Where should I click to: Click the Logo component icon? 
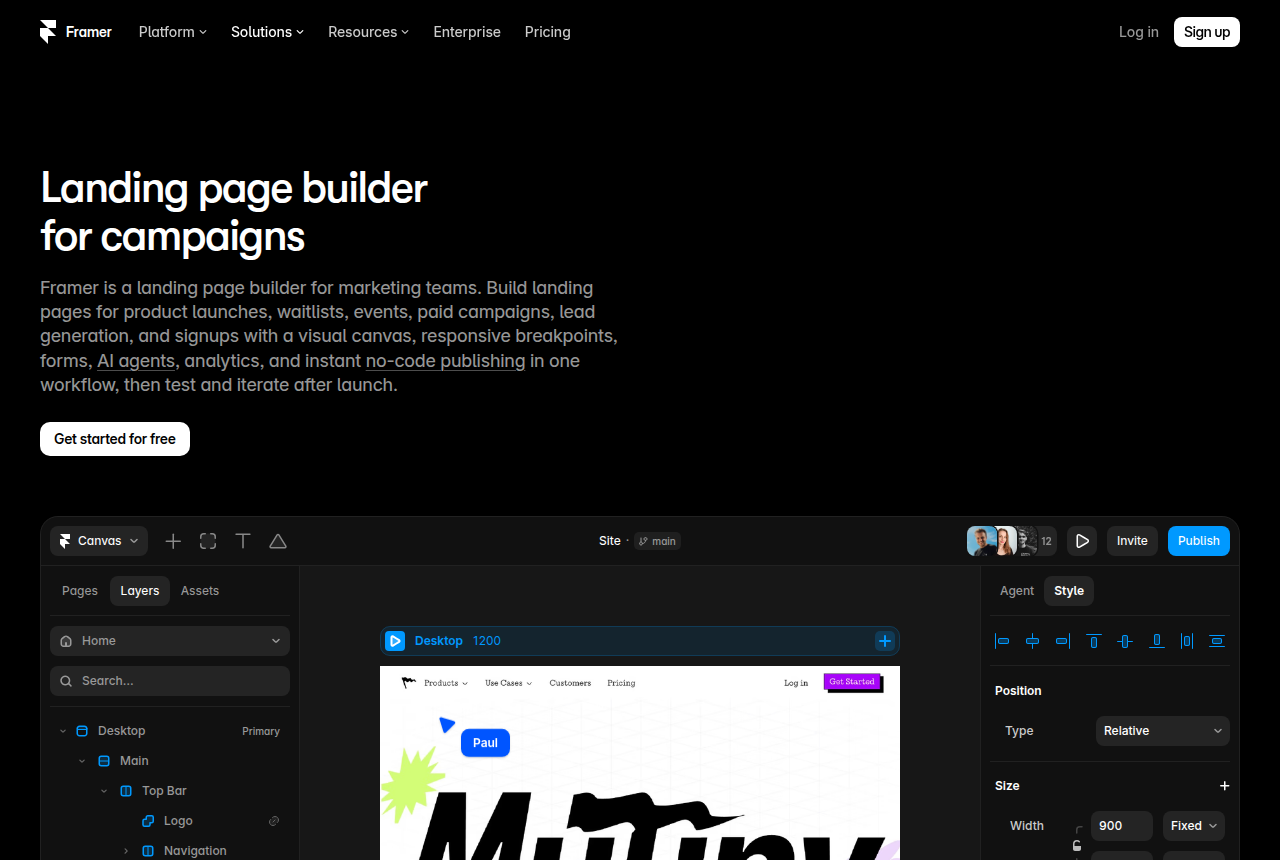(148, 821)
